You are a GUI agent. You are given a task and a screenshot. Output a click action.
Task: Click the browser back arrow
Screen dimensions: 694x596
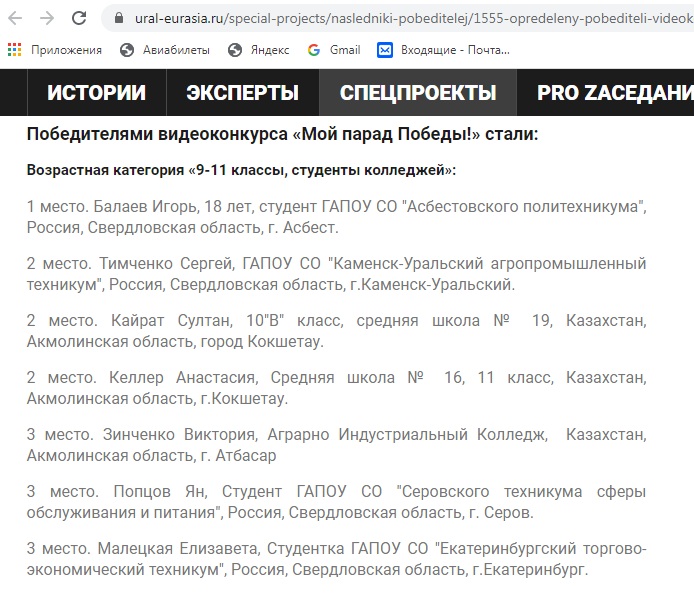(15, 18)
